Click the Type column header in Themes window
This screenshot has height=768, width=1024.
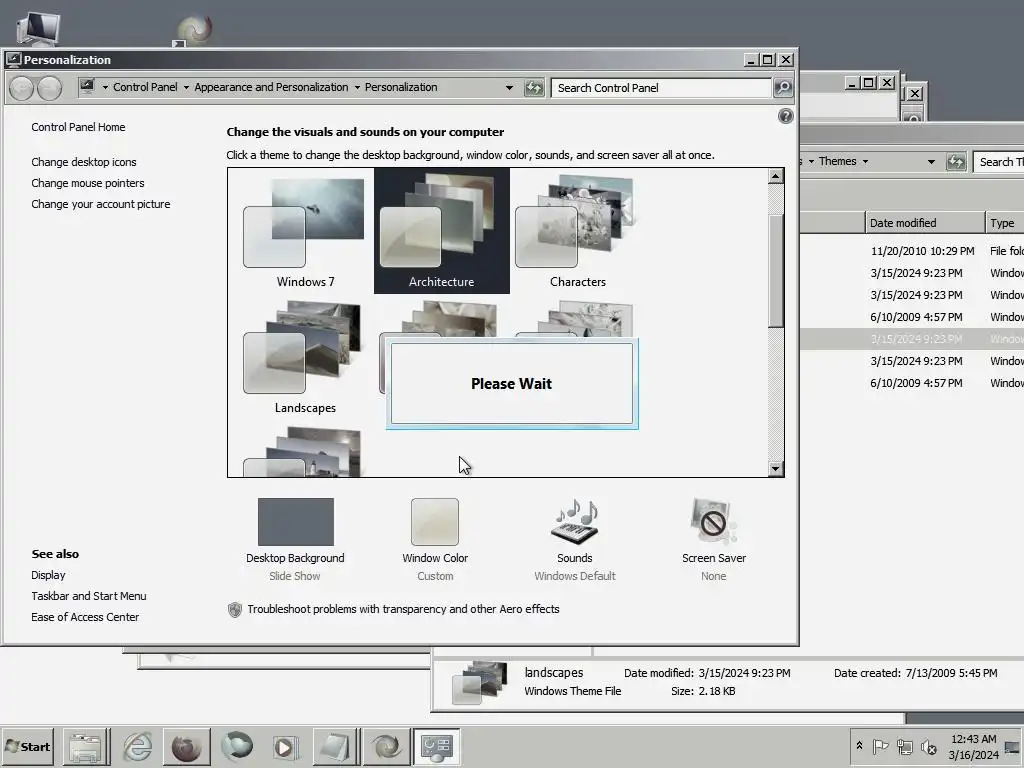1004,223
